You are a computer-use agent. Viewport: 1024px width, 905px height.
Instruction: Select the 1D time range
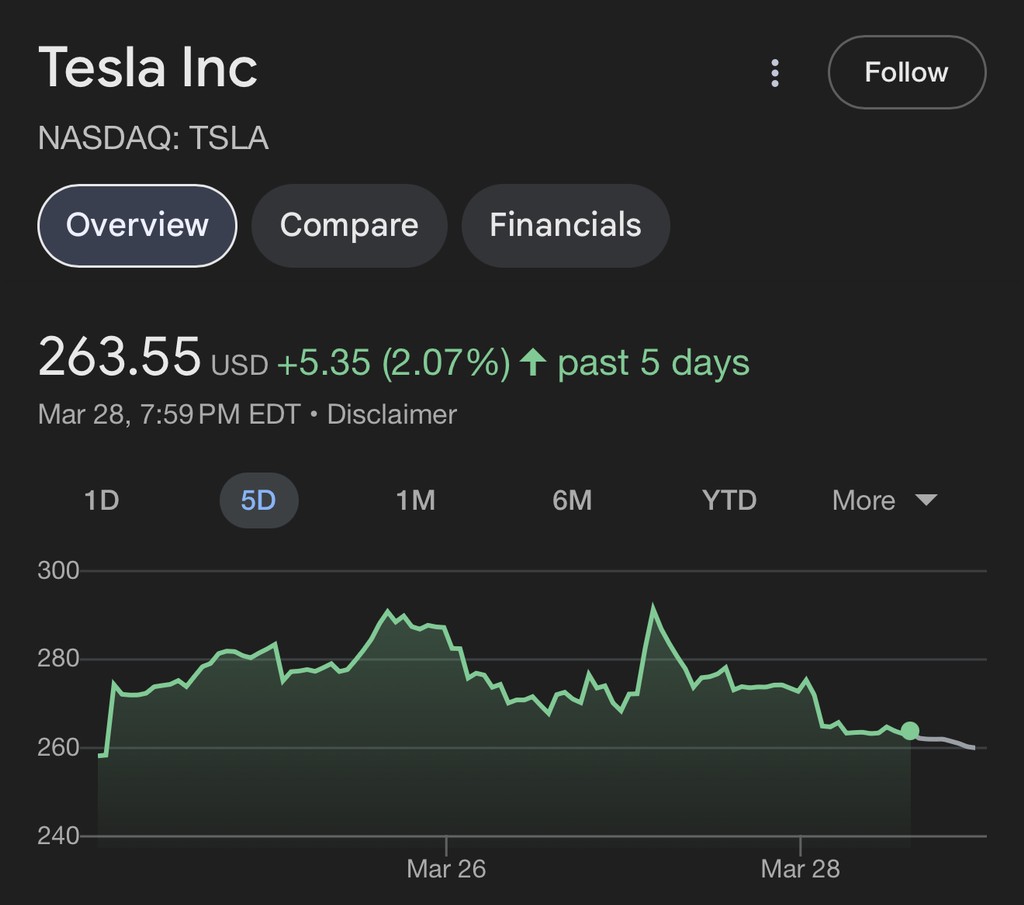102,500
